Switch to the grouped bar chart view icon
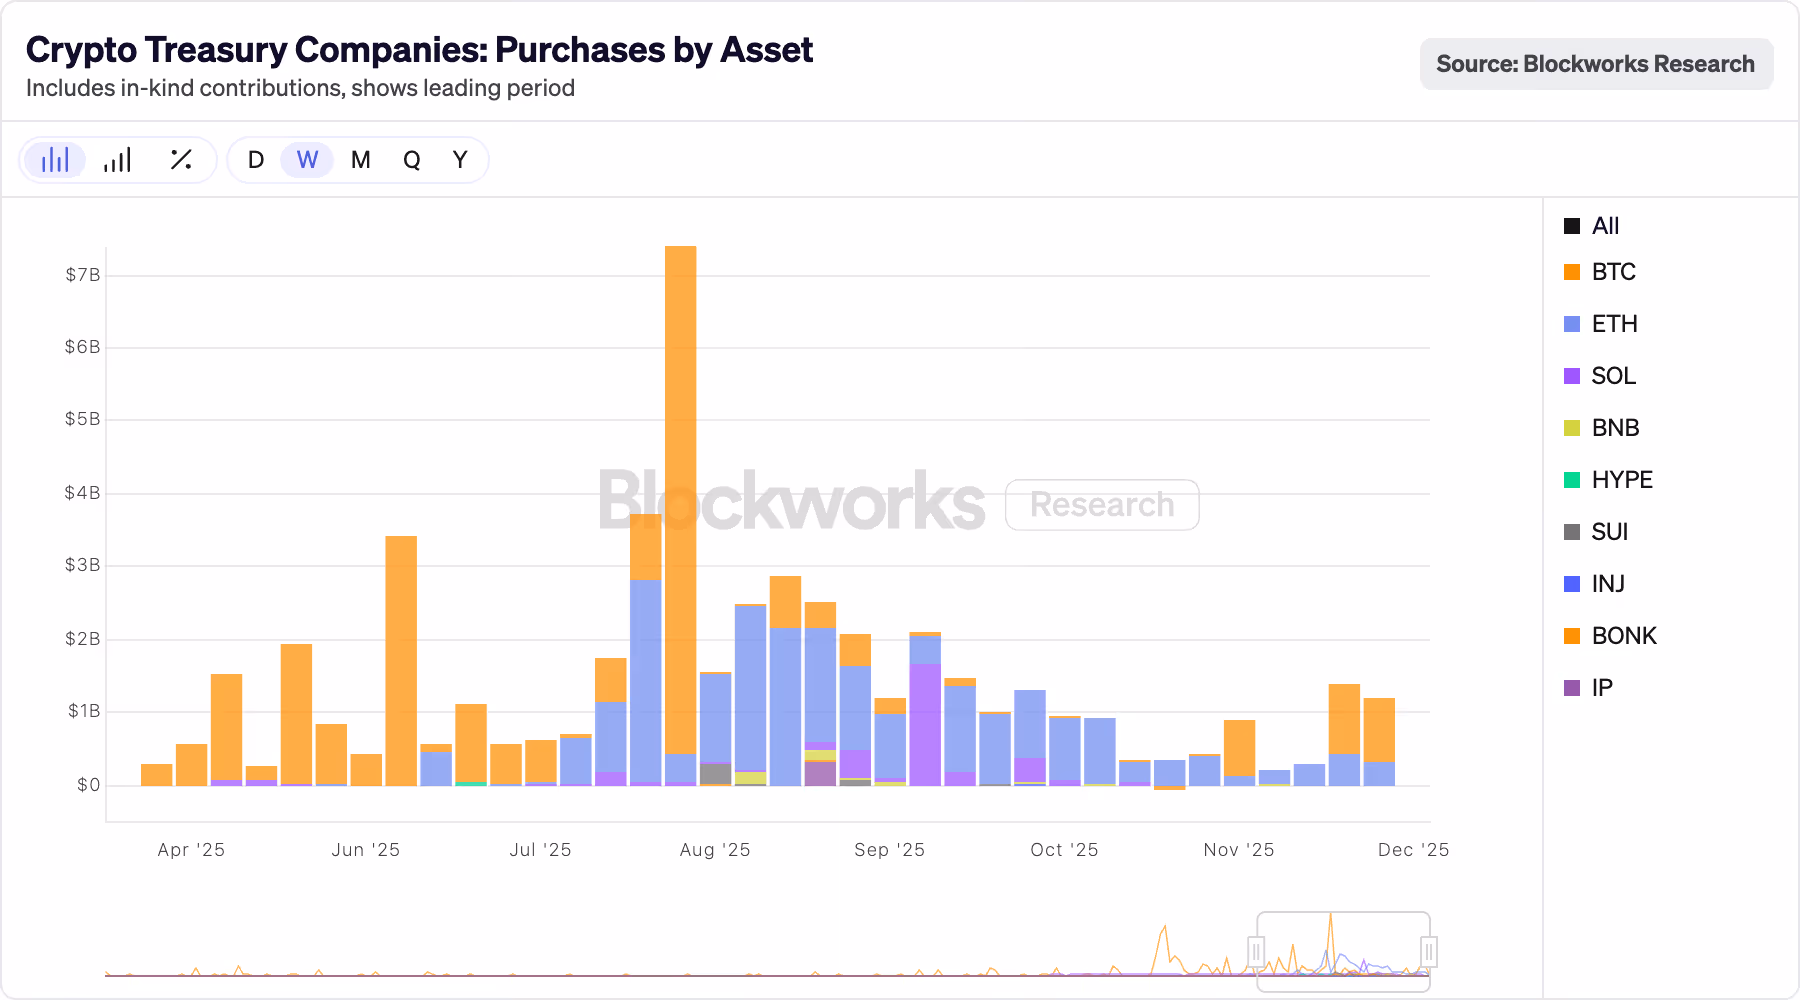 point(117,159)
